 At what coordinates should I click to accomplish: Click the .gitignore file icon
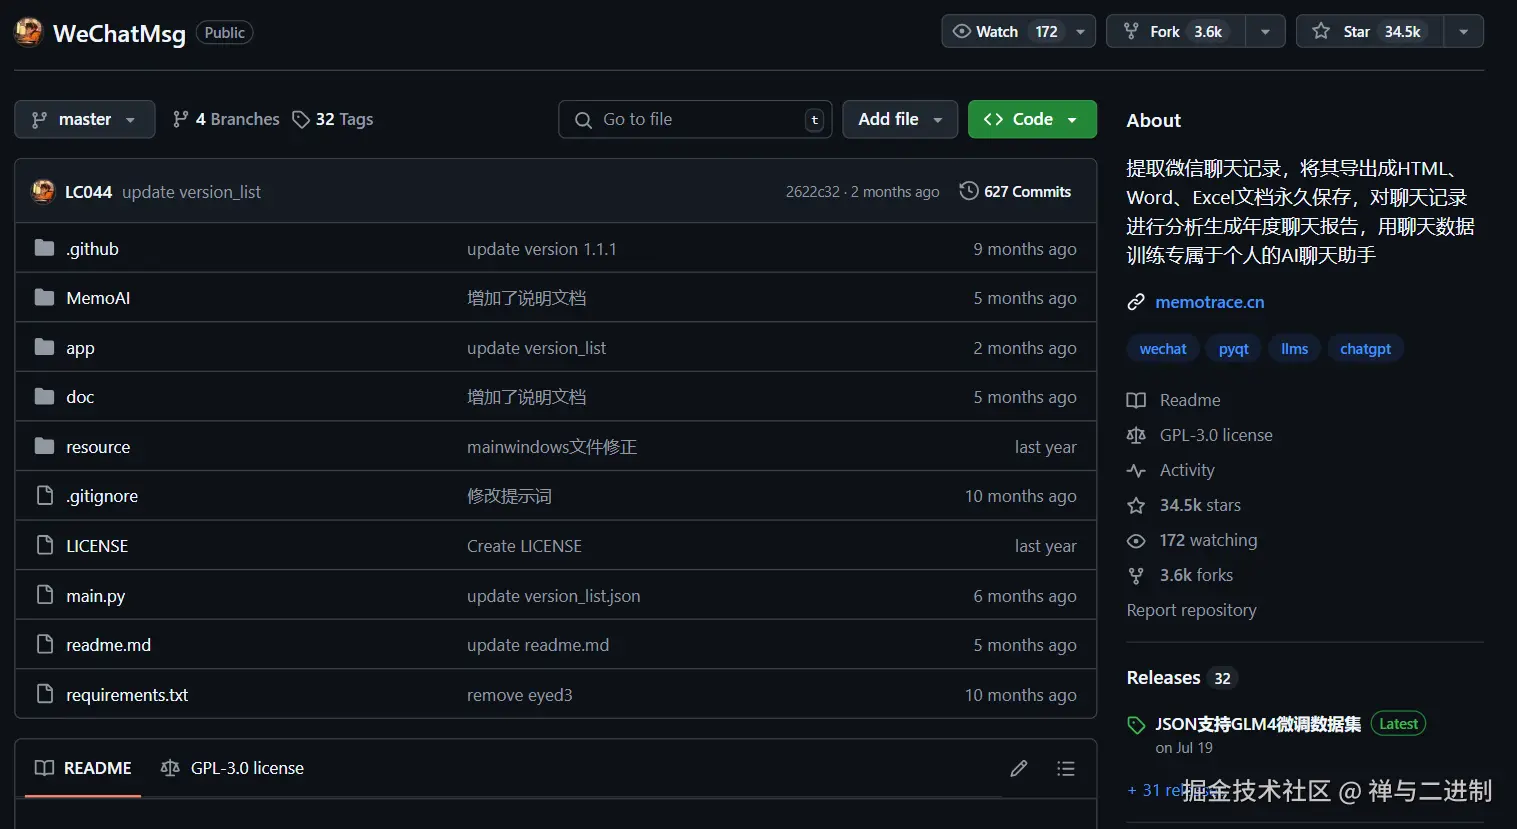[x=44, y=495]
